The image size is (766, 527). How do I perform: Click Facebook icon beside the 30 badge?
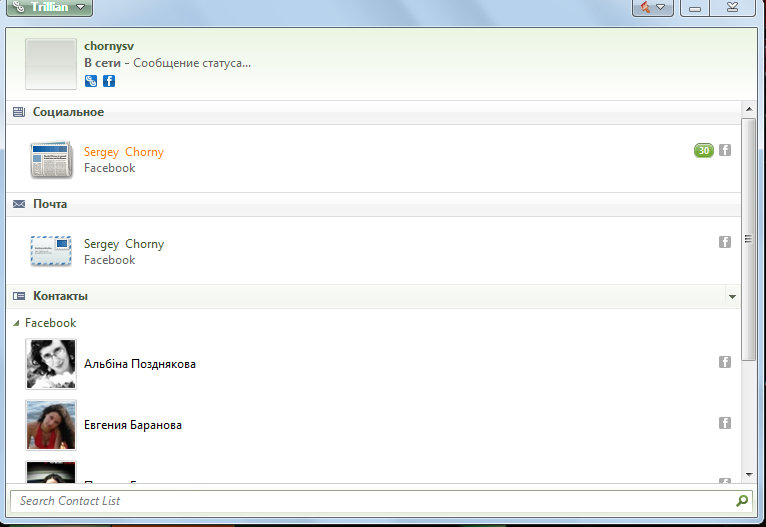725,150
